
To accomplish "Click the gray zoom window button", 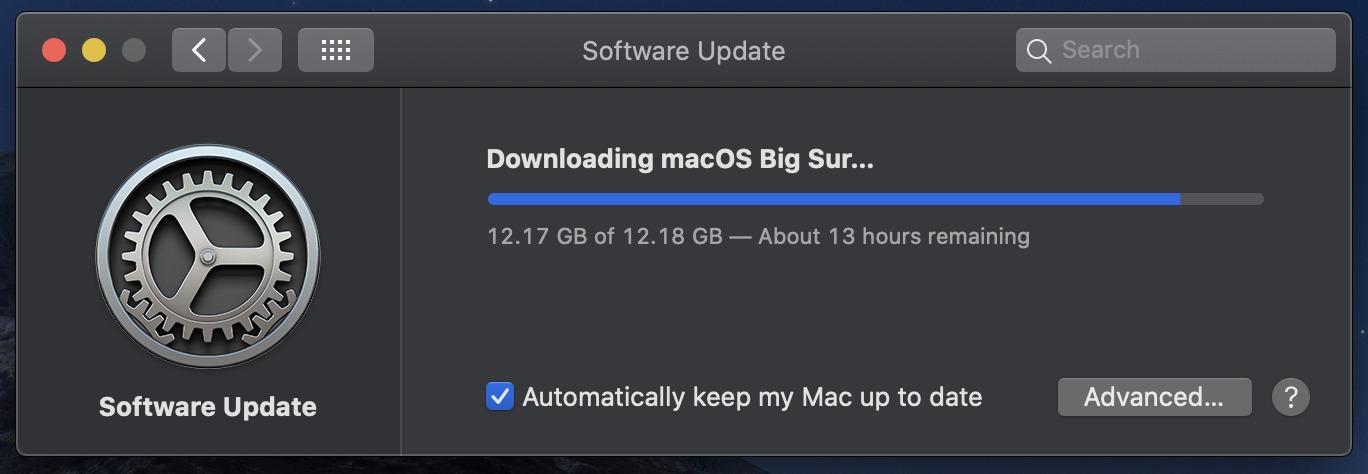I will (x=133, y=50).
